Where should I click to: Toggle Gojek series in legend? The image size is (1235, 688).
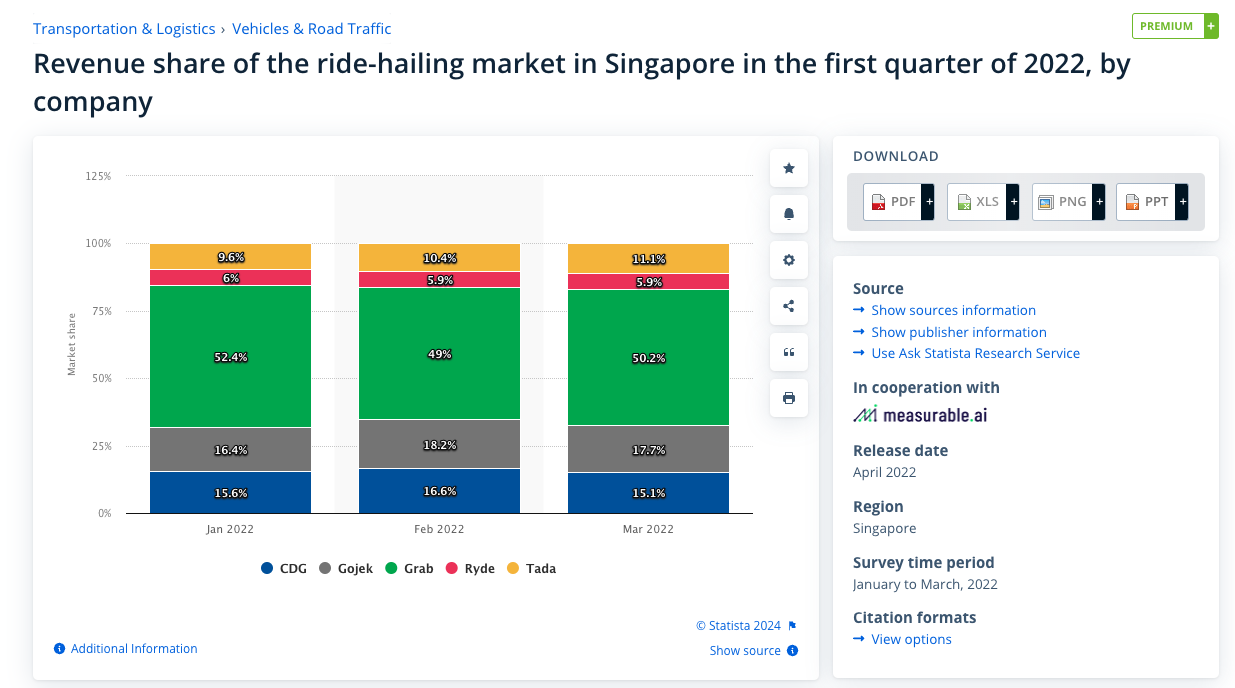pos(346,568)
